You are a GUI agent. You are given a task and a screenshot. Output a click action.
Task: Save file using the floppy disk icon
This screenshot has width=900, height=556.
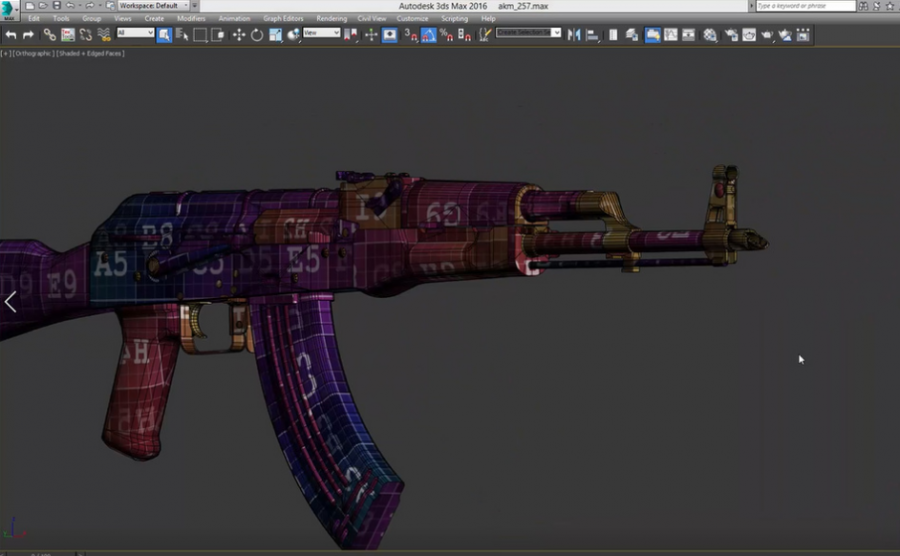coord(56,6)
